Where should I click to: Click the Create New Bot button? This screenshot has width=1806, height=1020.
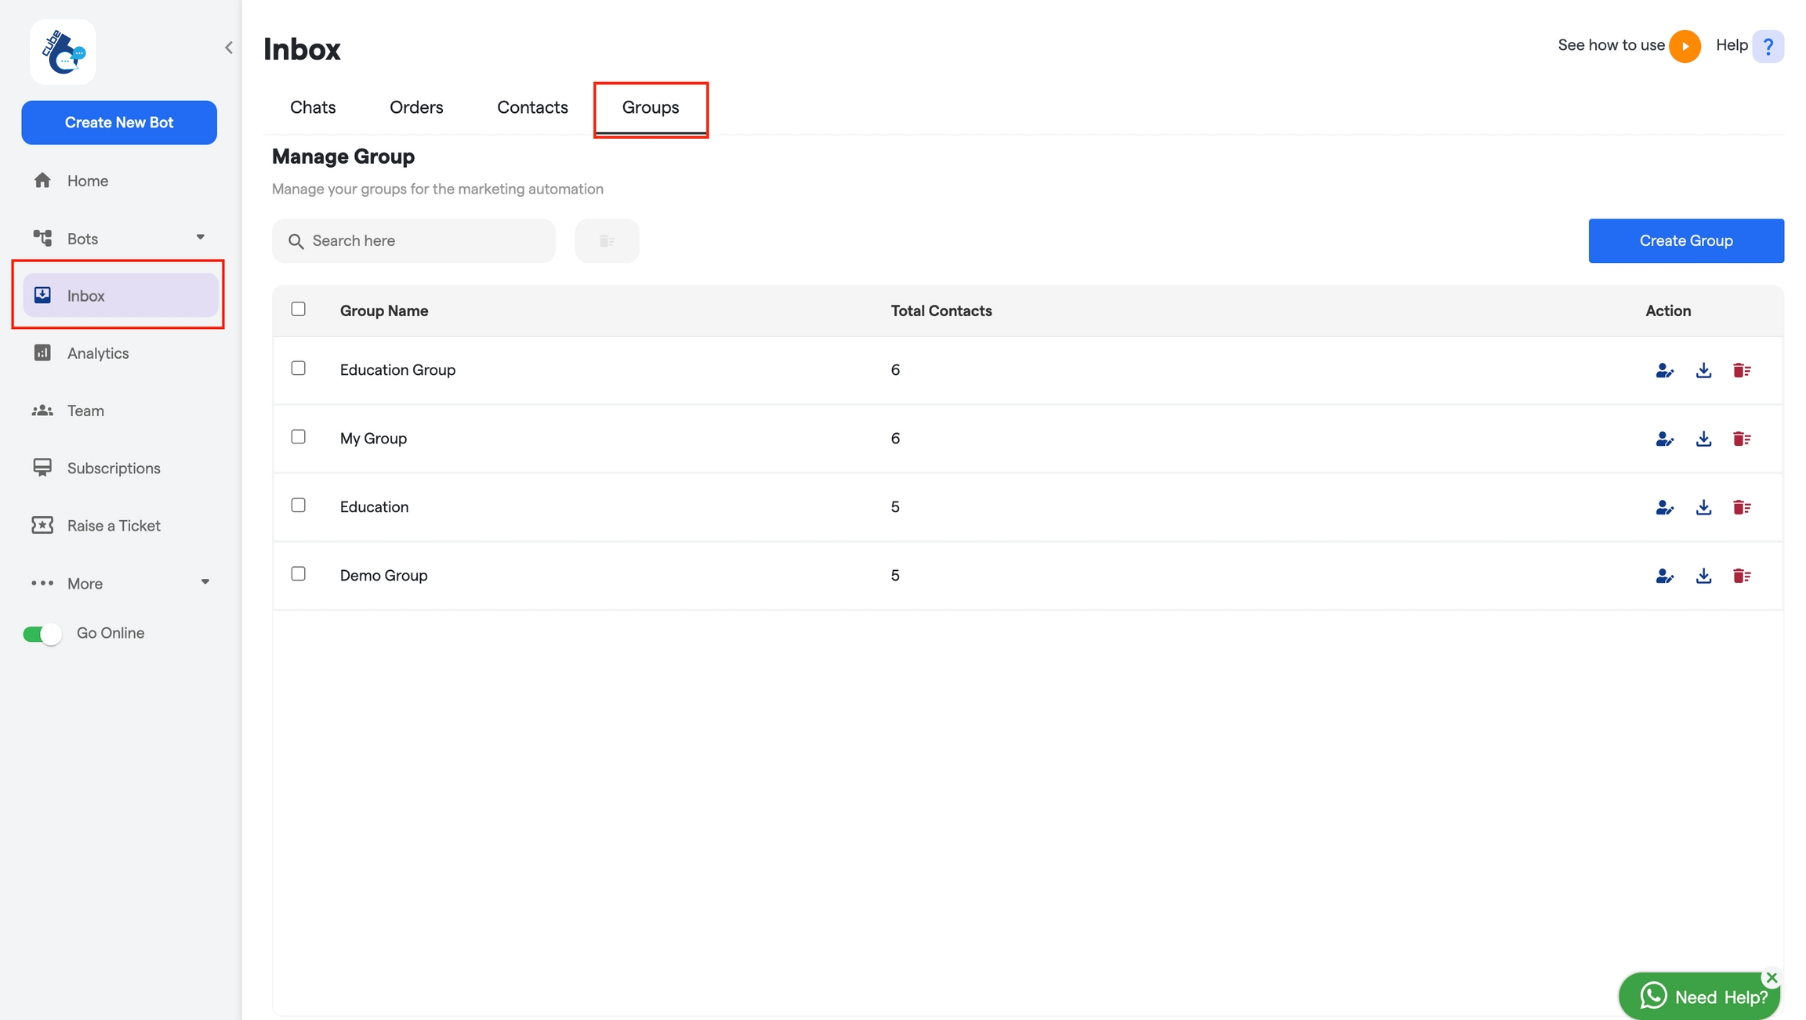(119, 122)
